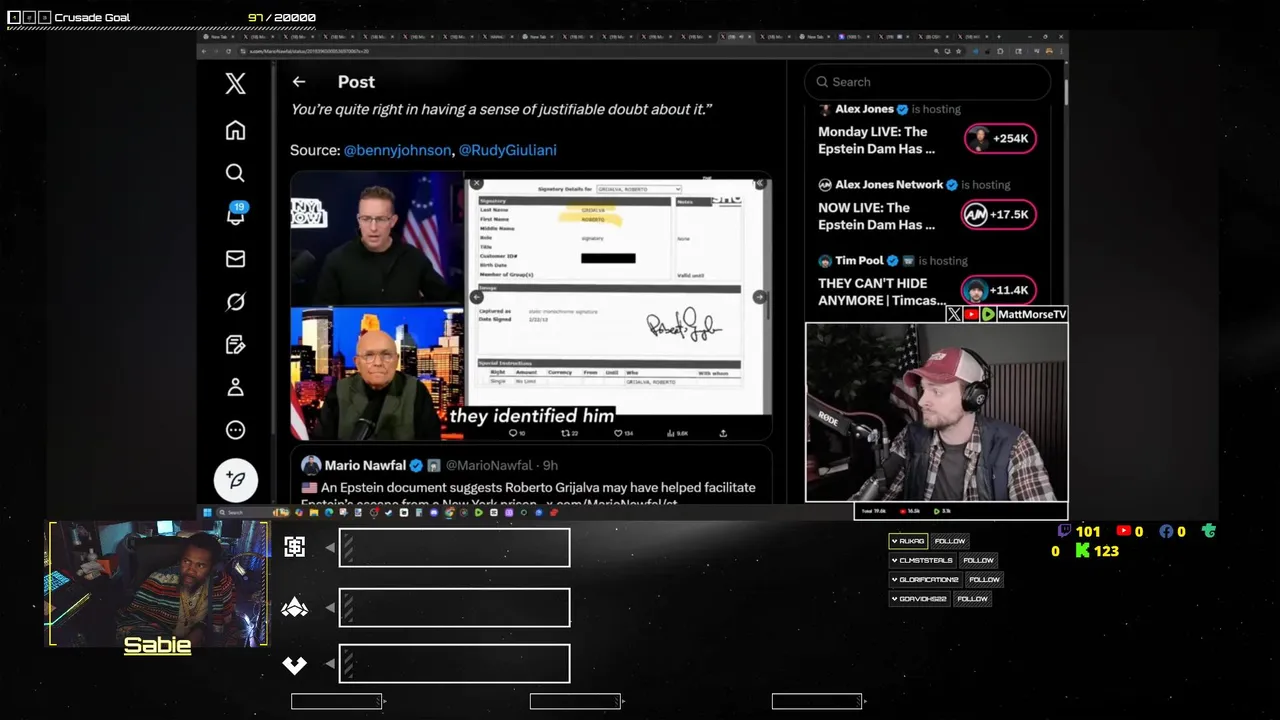Click the triangle arrow beside the bottom box
The width and height of the screenshot is (1280, 720).
point(330,664)
